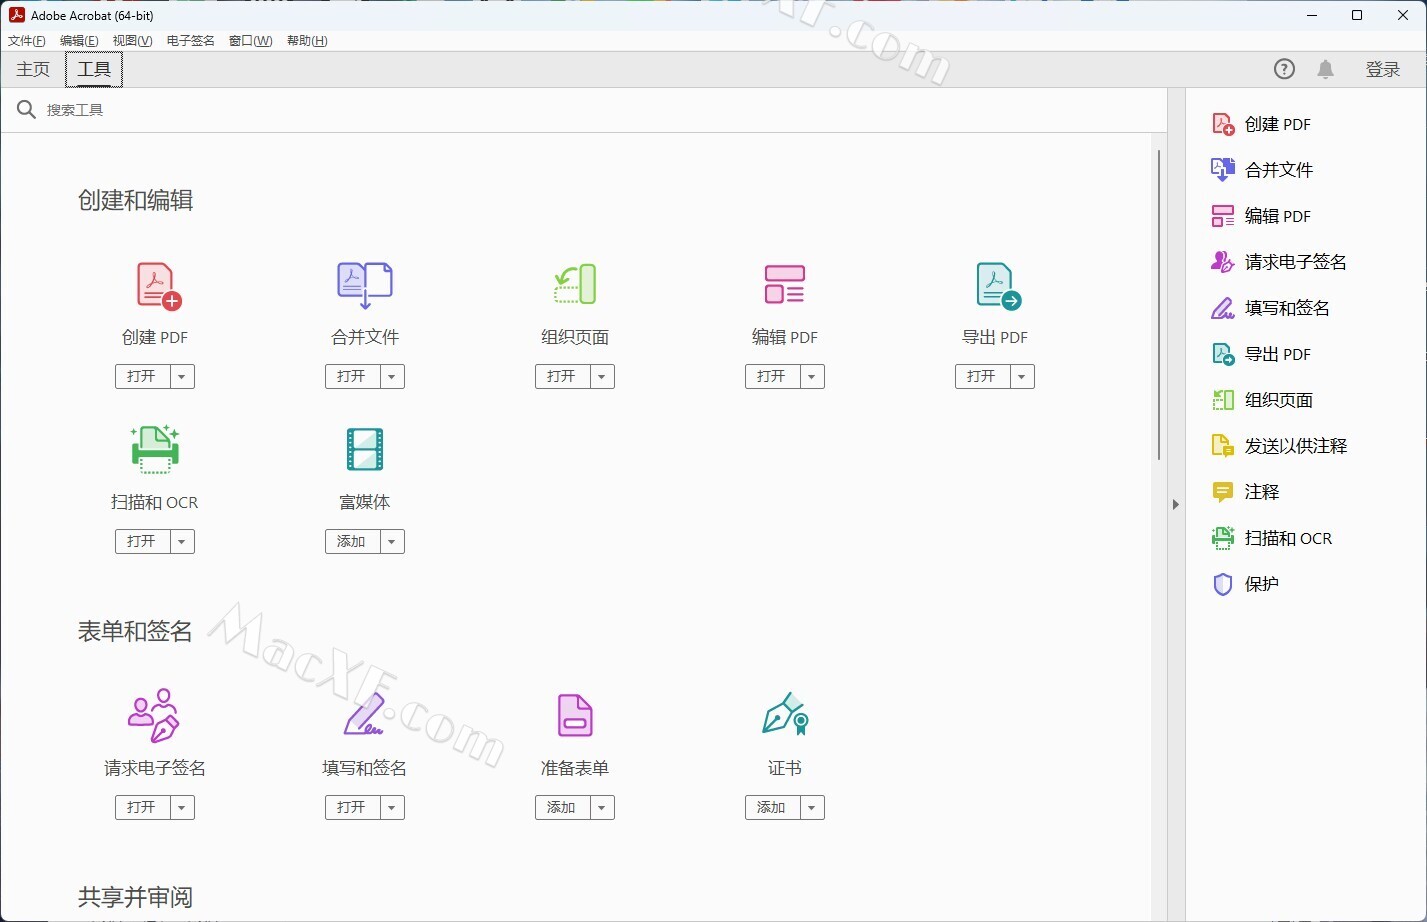Click the 添加 button under 准备表单
Image resolution: width=1427 pixels, height=922 pixels.
tap(562, 808)
